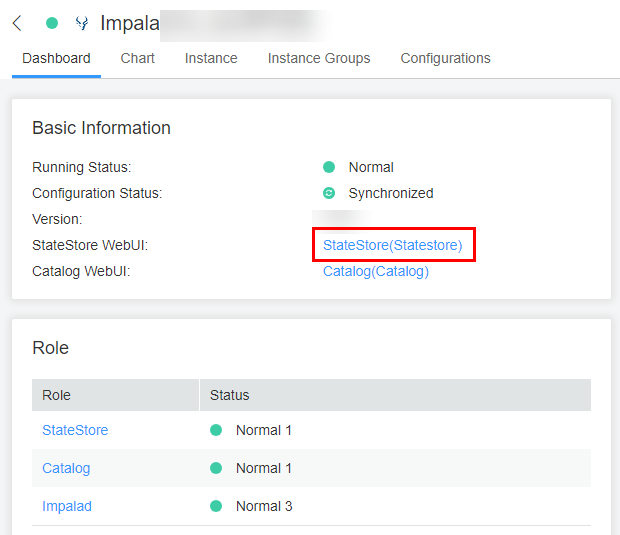This screenshot has width=620, height=535.
Task: Open the Instance Groups tab
Action: coord(319,59)
